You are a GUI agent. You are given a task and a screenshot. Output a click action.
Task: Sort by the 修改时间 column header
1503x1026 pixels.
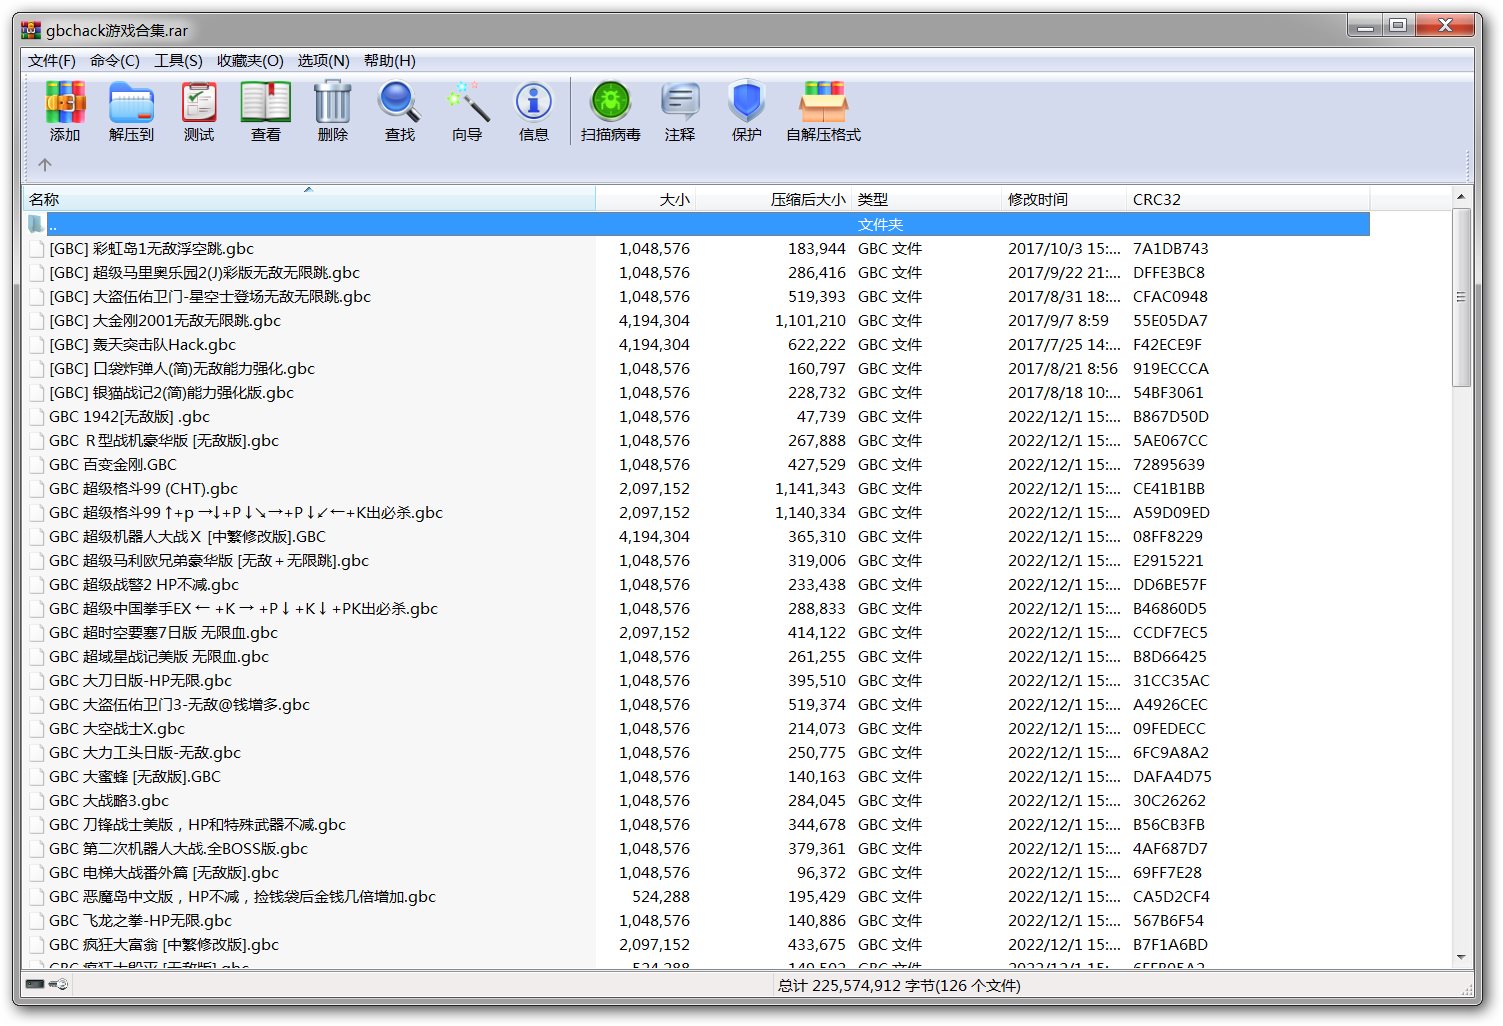tap(1064, 199)
